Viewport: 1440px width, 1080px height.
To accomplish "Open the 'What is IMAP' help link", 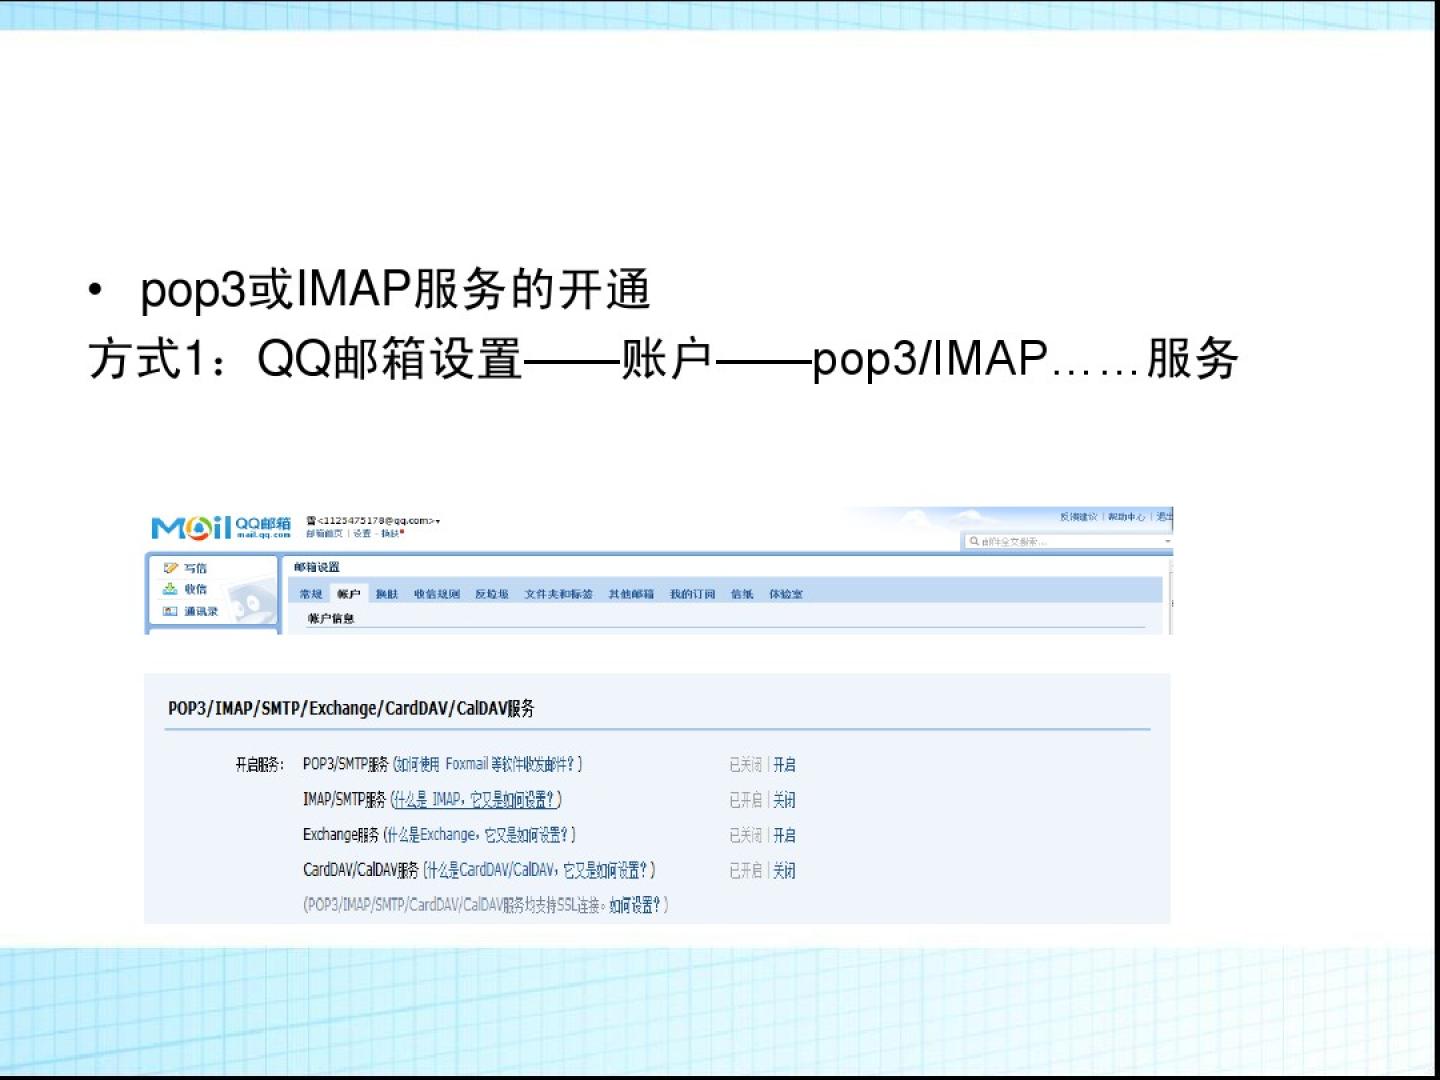I will pos(476,800).
